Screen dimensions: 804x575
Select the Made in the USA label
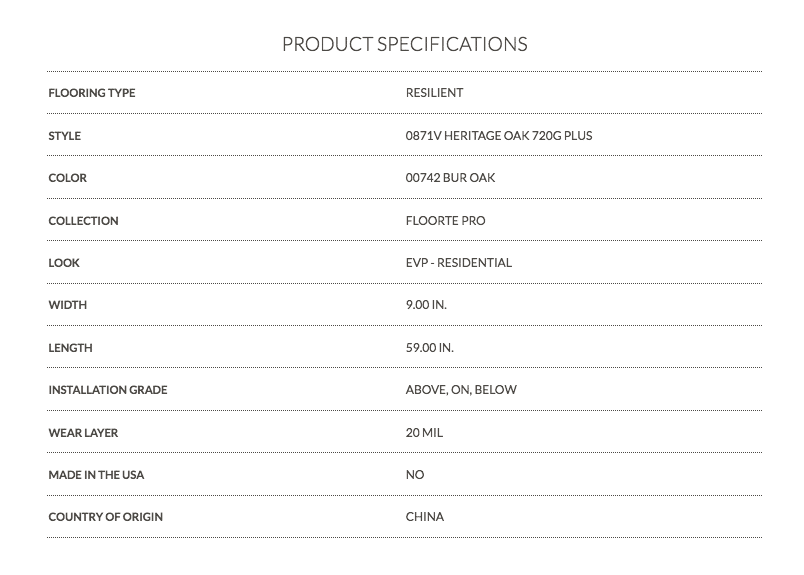(96, 475)
